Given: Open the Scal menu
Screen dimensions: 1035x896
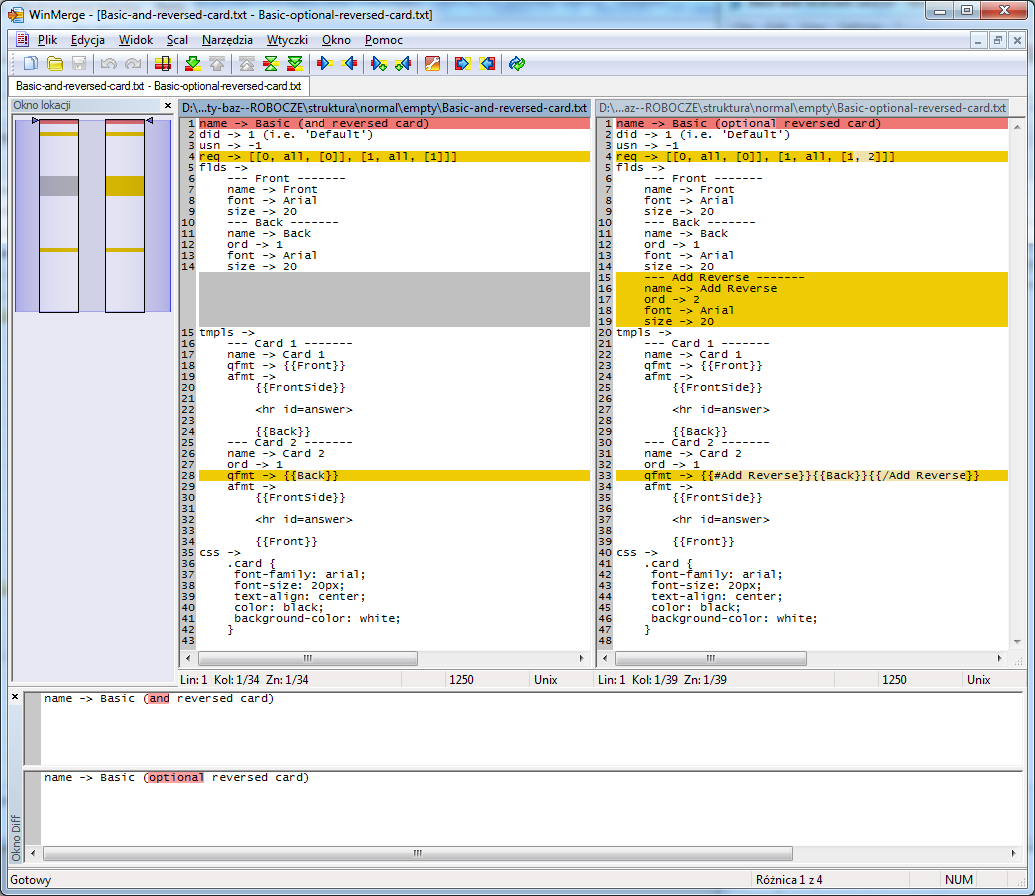Looking at the screenshot, I should [x=177, y=40].
